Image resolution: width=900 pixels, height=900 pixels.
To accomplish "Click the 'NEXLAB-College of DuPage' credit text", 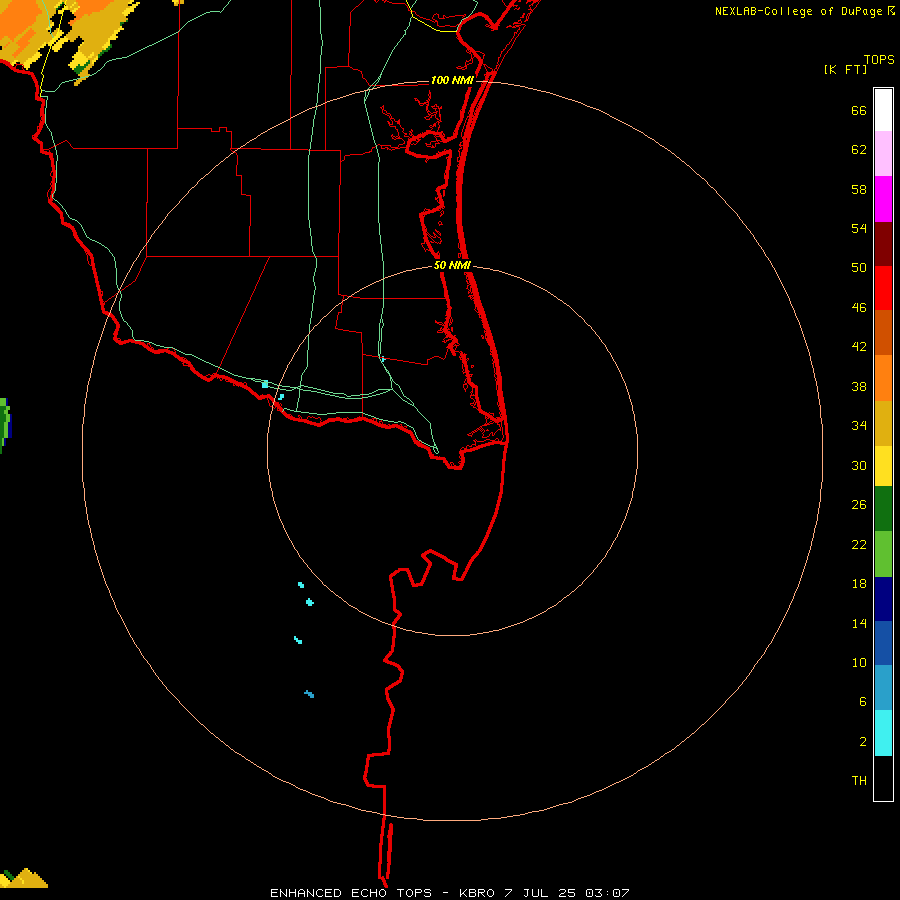I will point(798,11).
